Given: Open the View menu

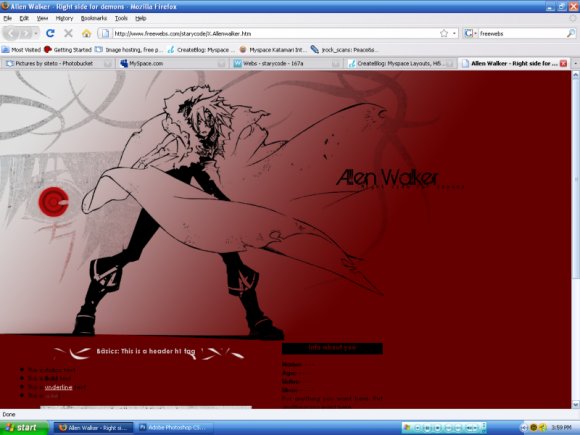Looking at the screenshot, I should tap(42, 18).
